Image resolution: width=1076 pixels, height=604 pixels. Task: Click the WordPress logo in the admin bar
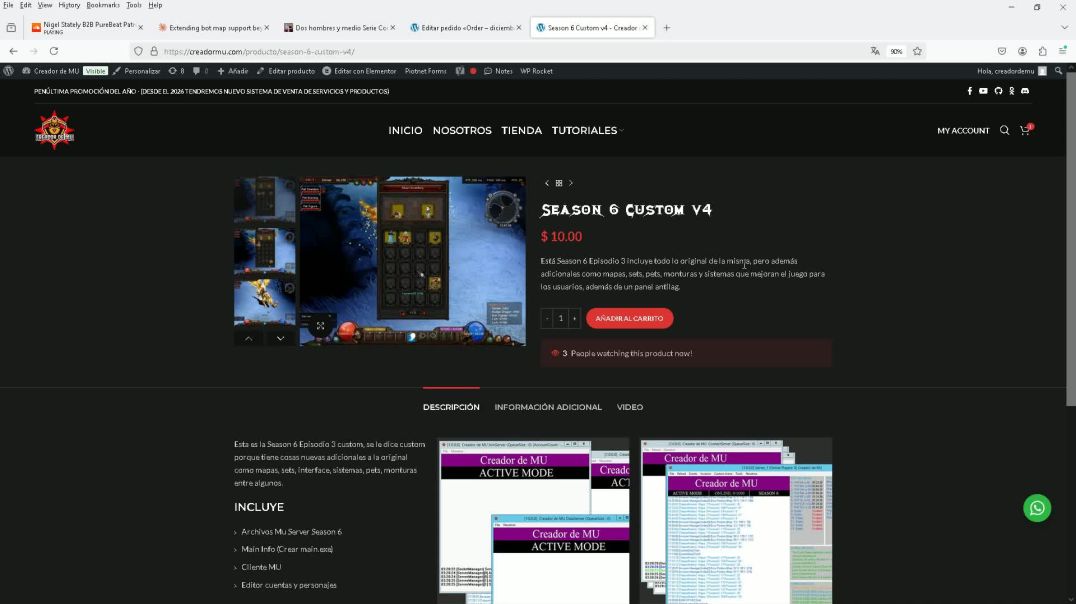tap(8, 71)
